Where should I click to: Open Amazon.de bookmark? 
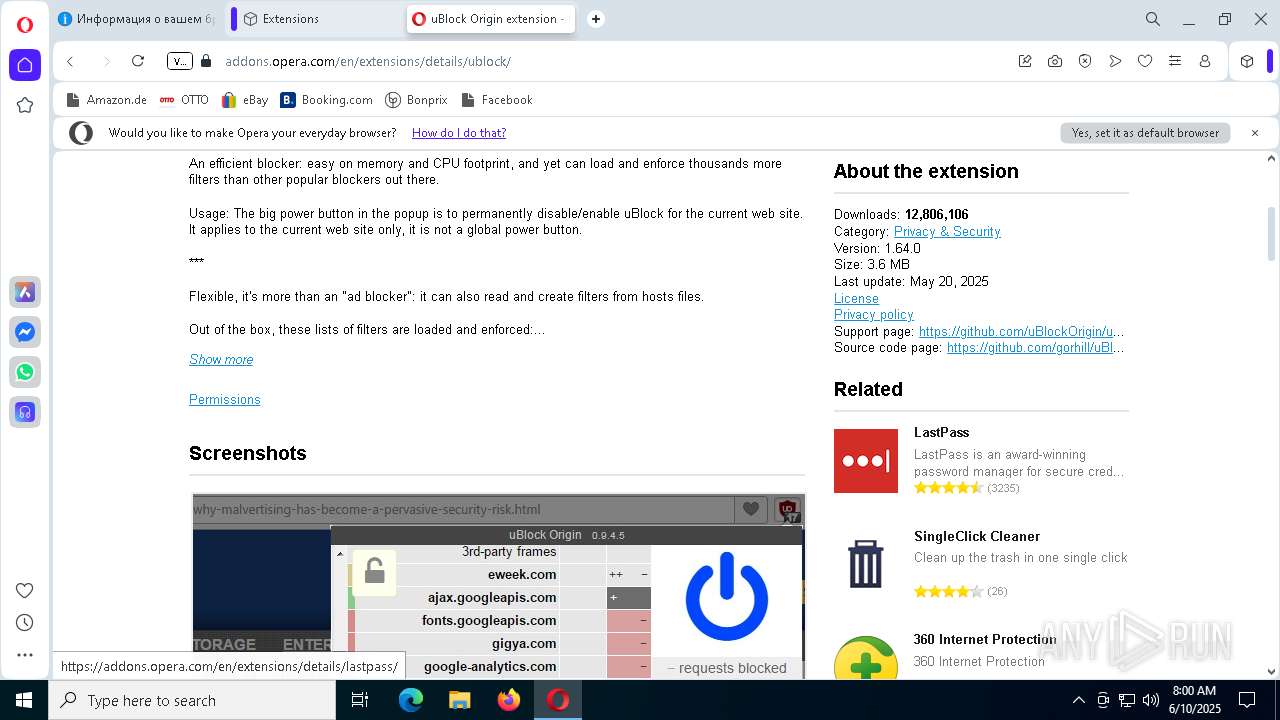[x=106, y=100]
